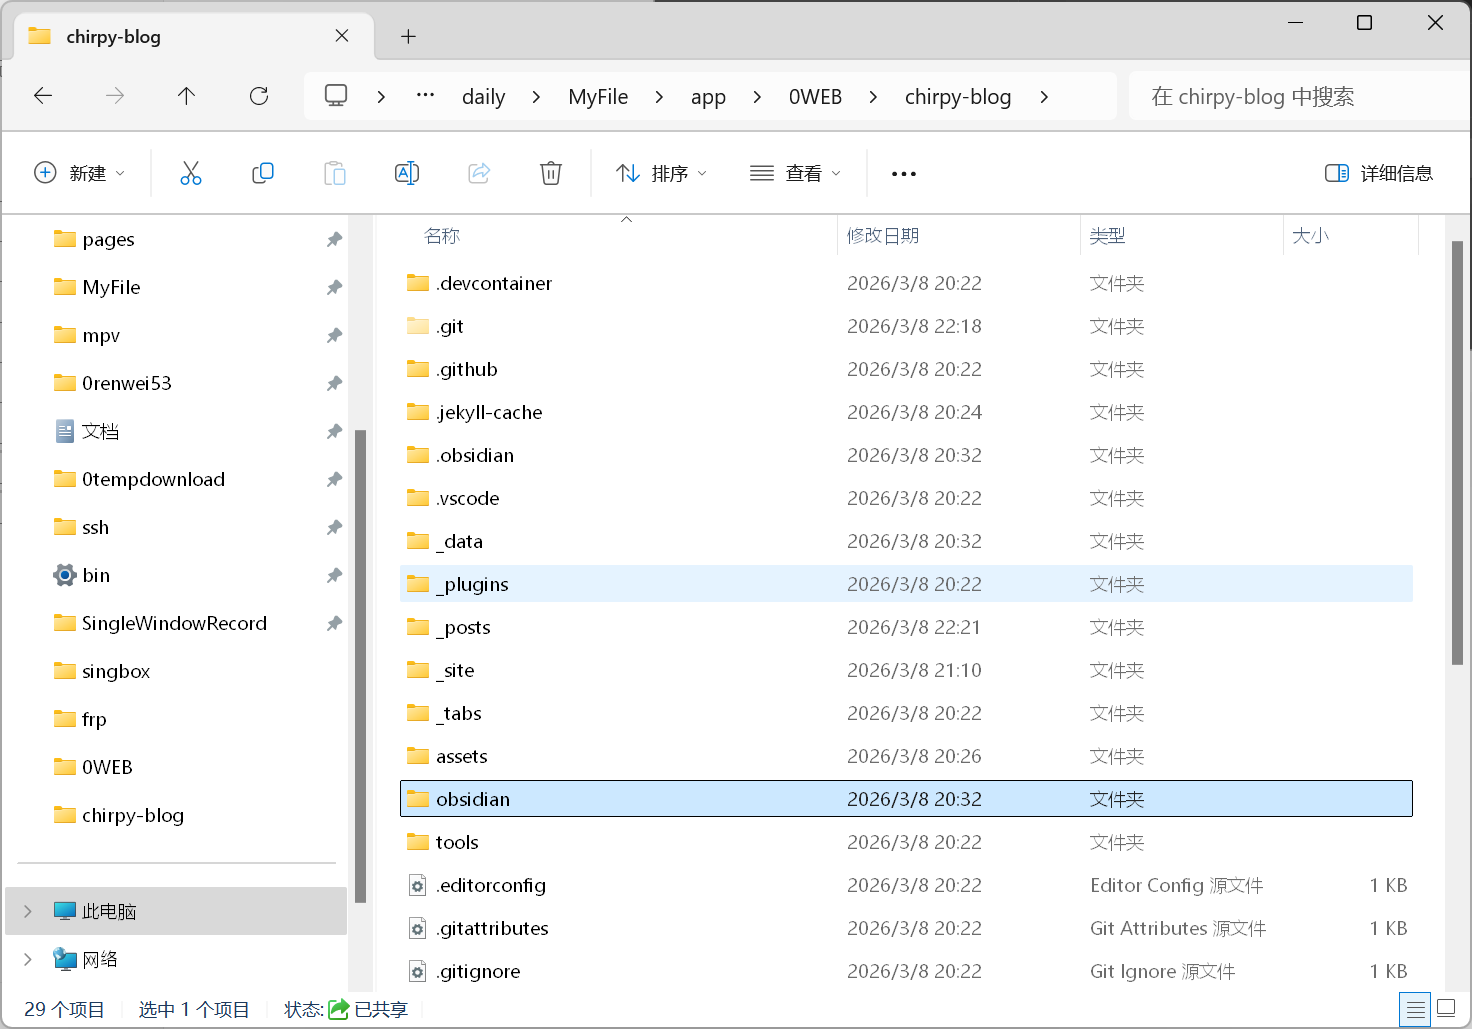Expand the 此电脑 tree node

[x=28, y=911]
